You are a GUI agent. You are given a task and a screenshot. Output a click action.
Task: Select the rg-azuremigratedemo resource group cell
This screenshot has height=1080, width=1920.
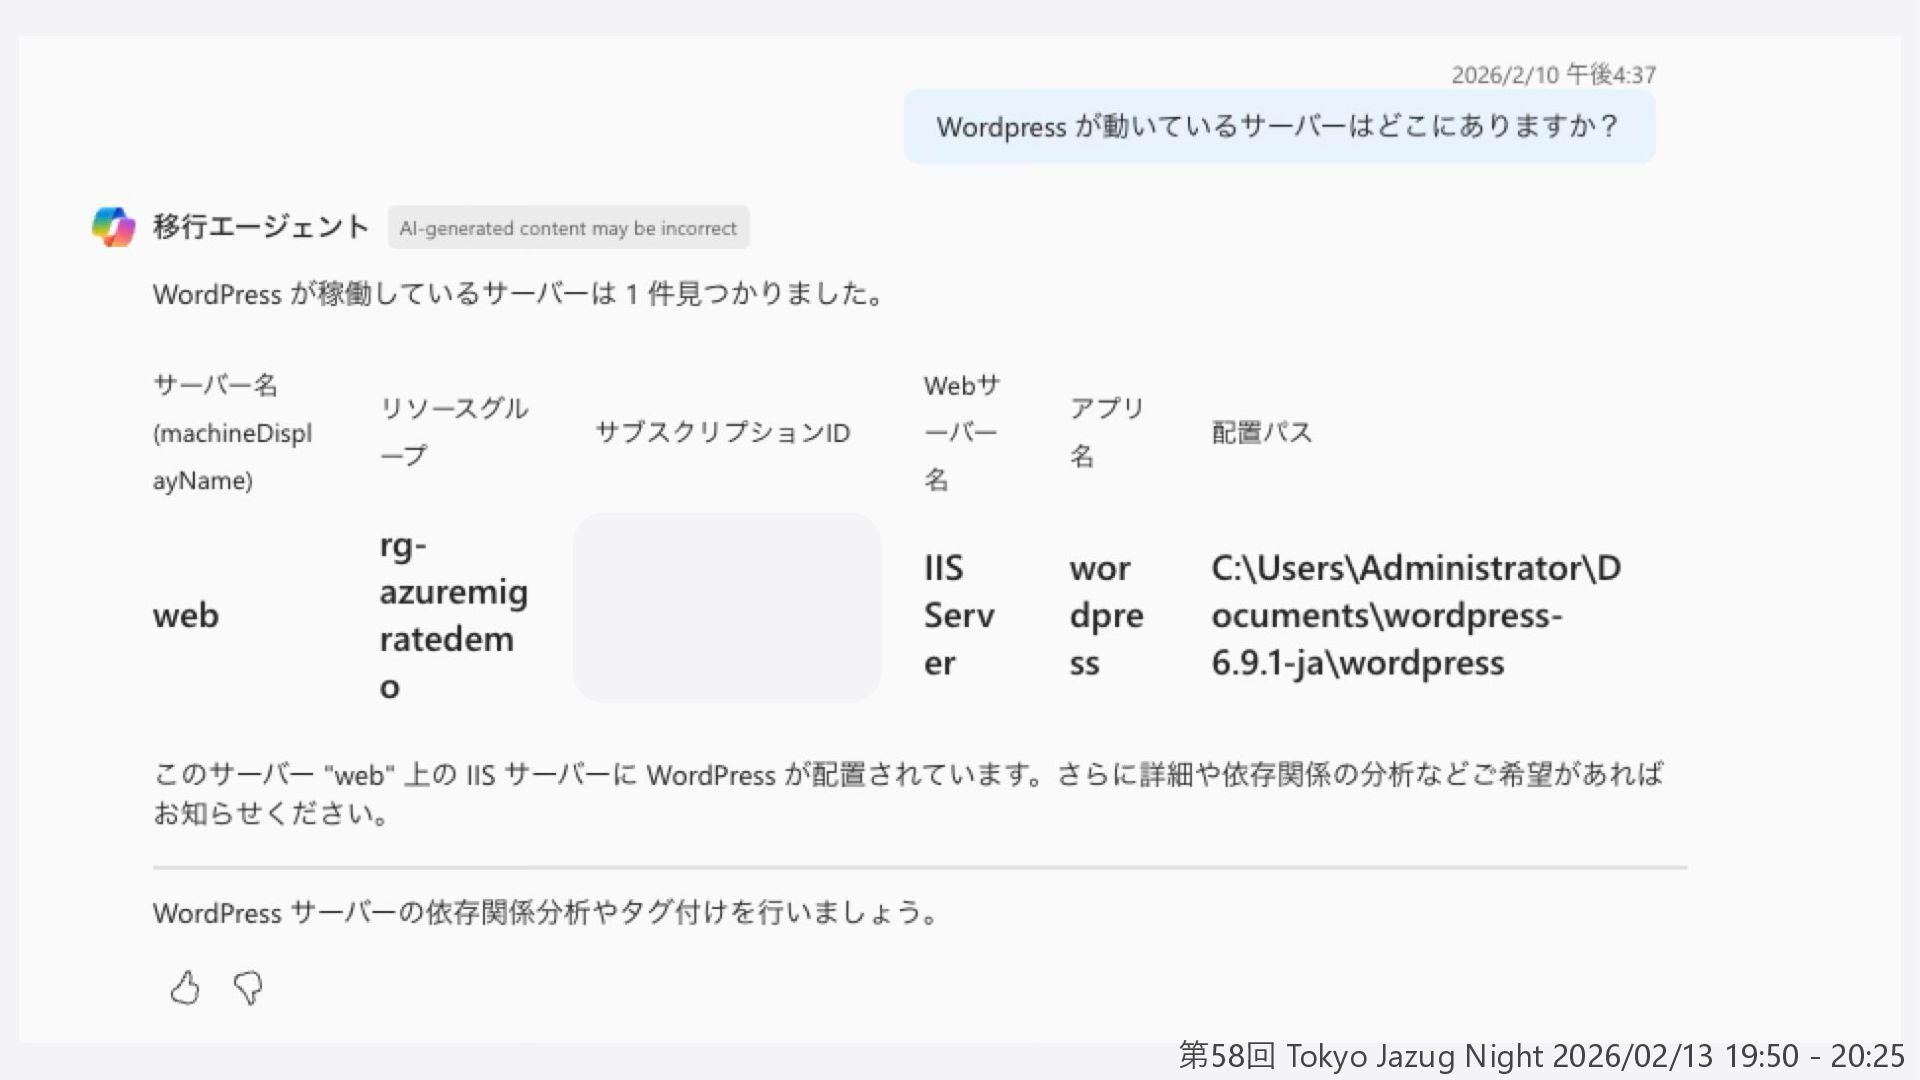pos(453,615)
